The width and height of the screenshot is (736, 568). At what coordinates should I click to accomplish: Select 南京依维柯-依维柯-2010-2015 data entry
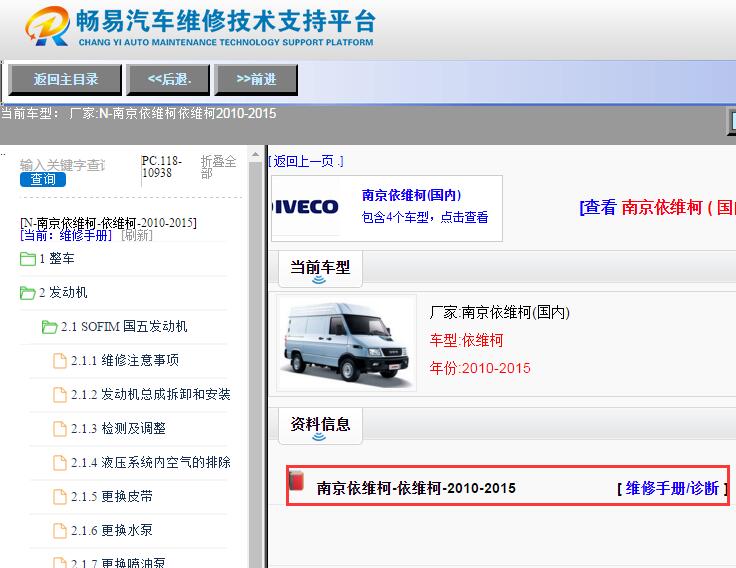[x=416, y=488]
